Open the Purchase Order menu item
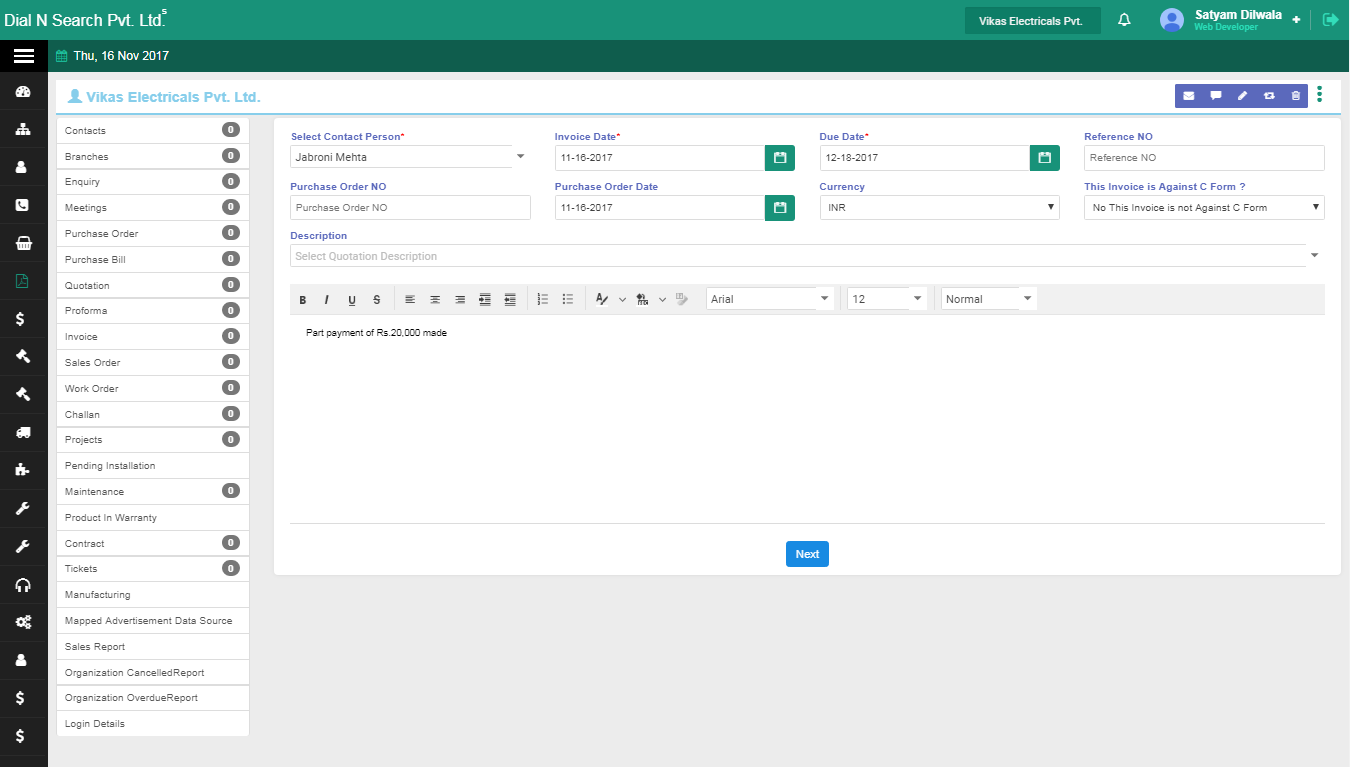Screen dimensions: 1350x767 153,233
